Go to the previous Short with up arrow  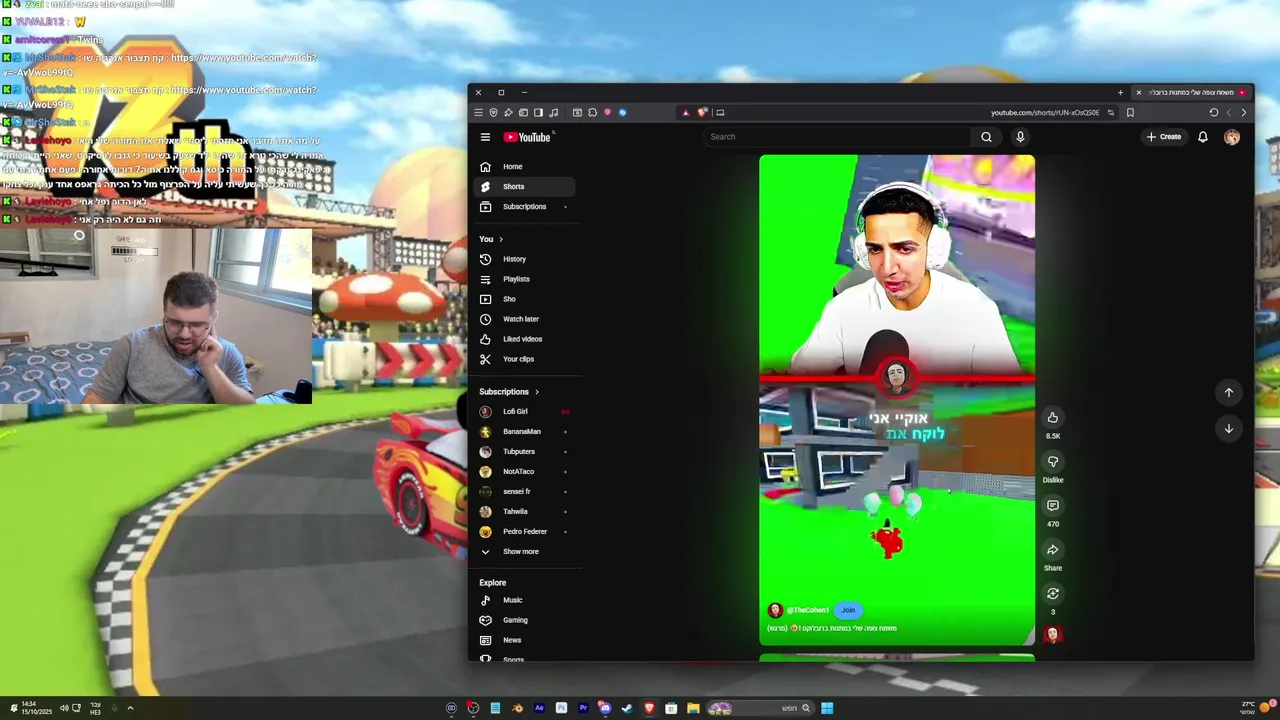(1229, 392)
